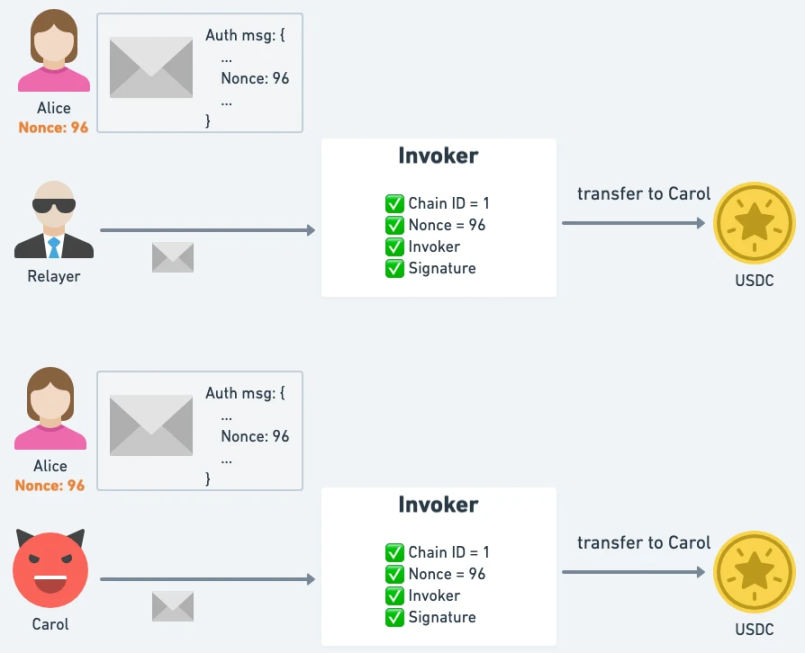This screenshot has height=653, width=805.
Task: Click the Relayer avatar with sunglasses
Action: (54, 221)
